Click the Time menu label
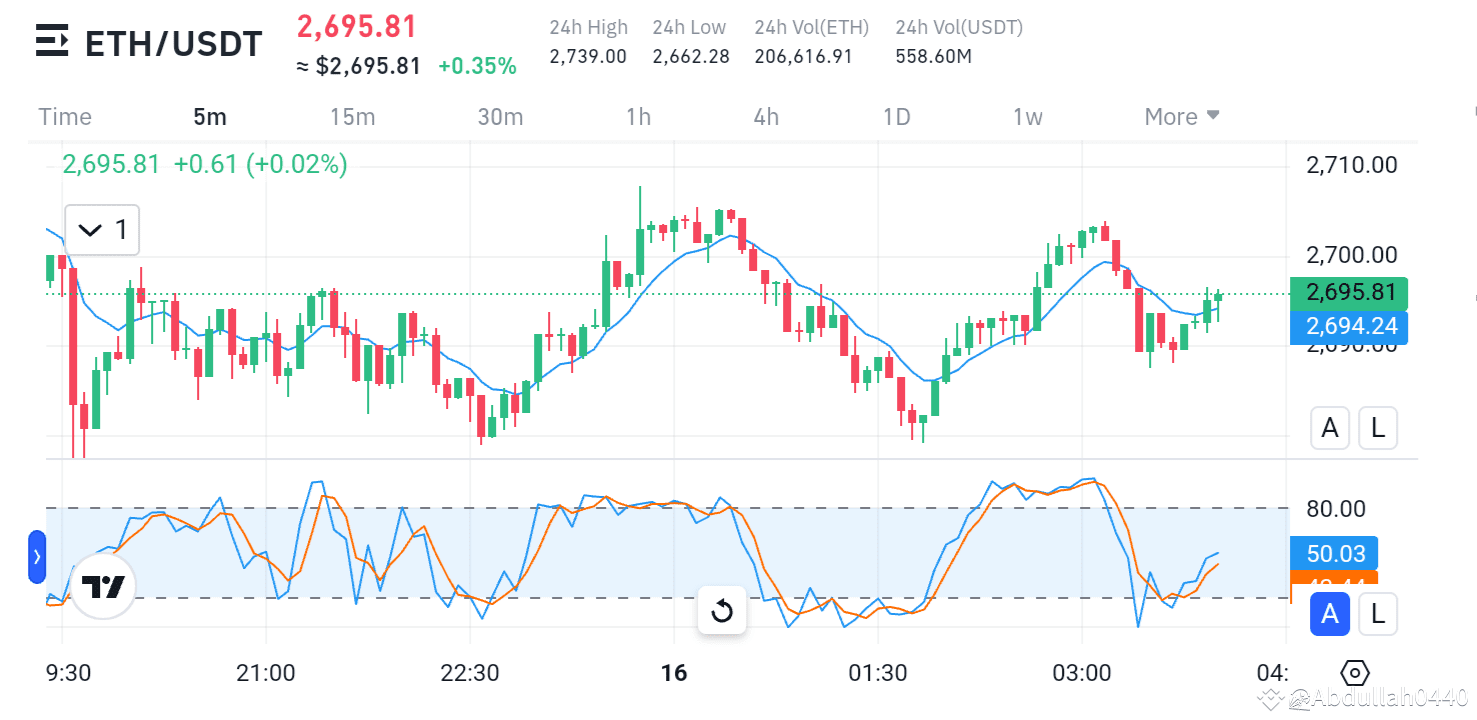This screenshot has height=720, width=1477. coord(64,116)
